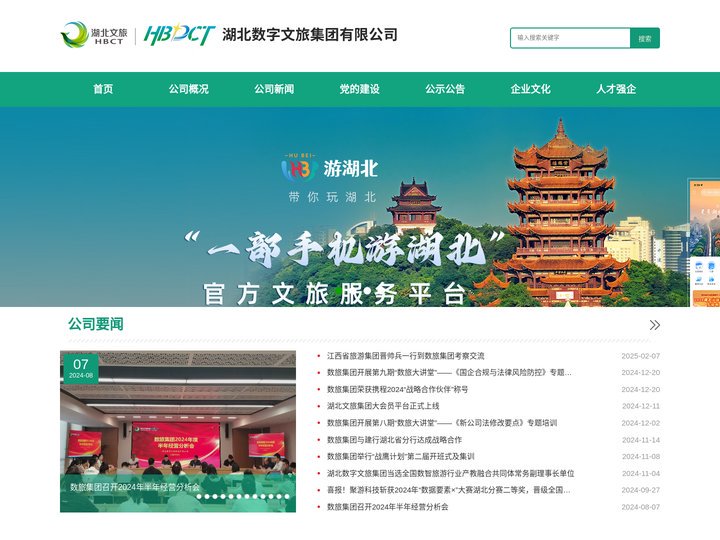Click date 2025-02-07 in news list
720x540 pixels.
[641, 356]
